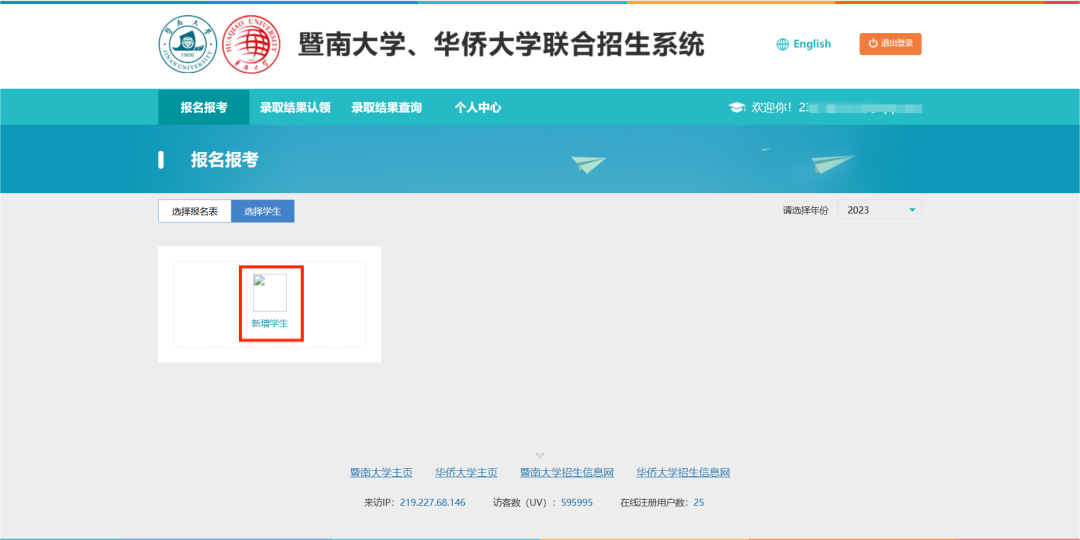Screen dimensions: 1080x540
Task: Open the 华侨大学主页 footer link
Action: pos(466,472)
